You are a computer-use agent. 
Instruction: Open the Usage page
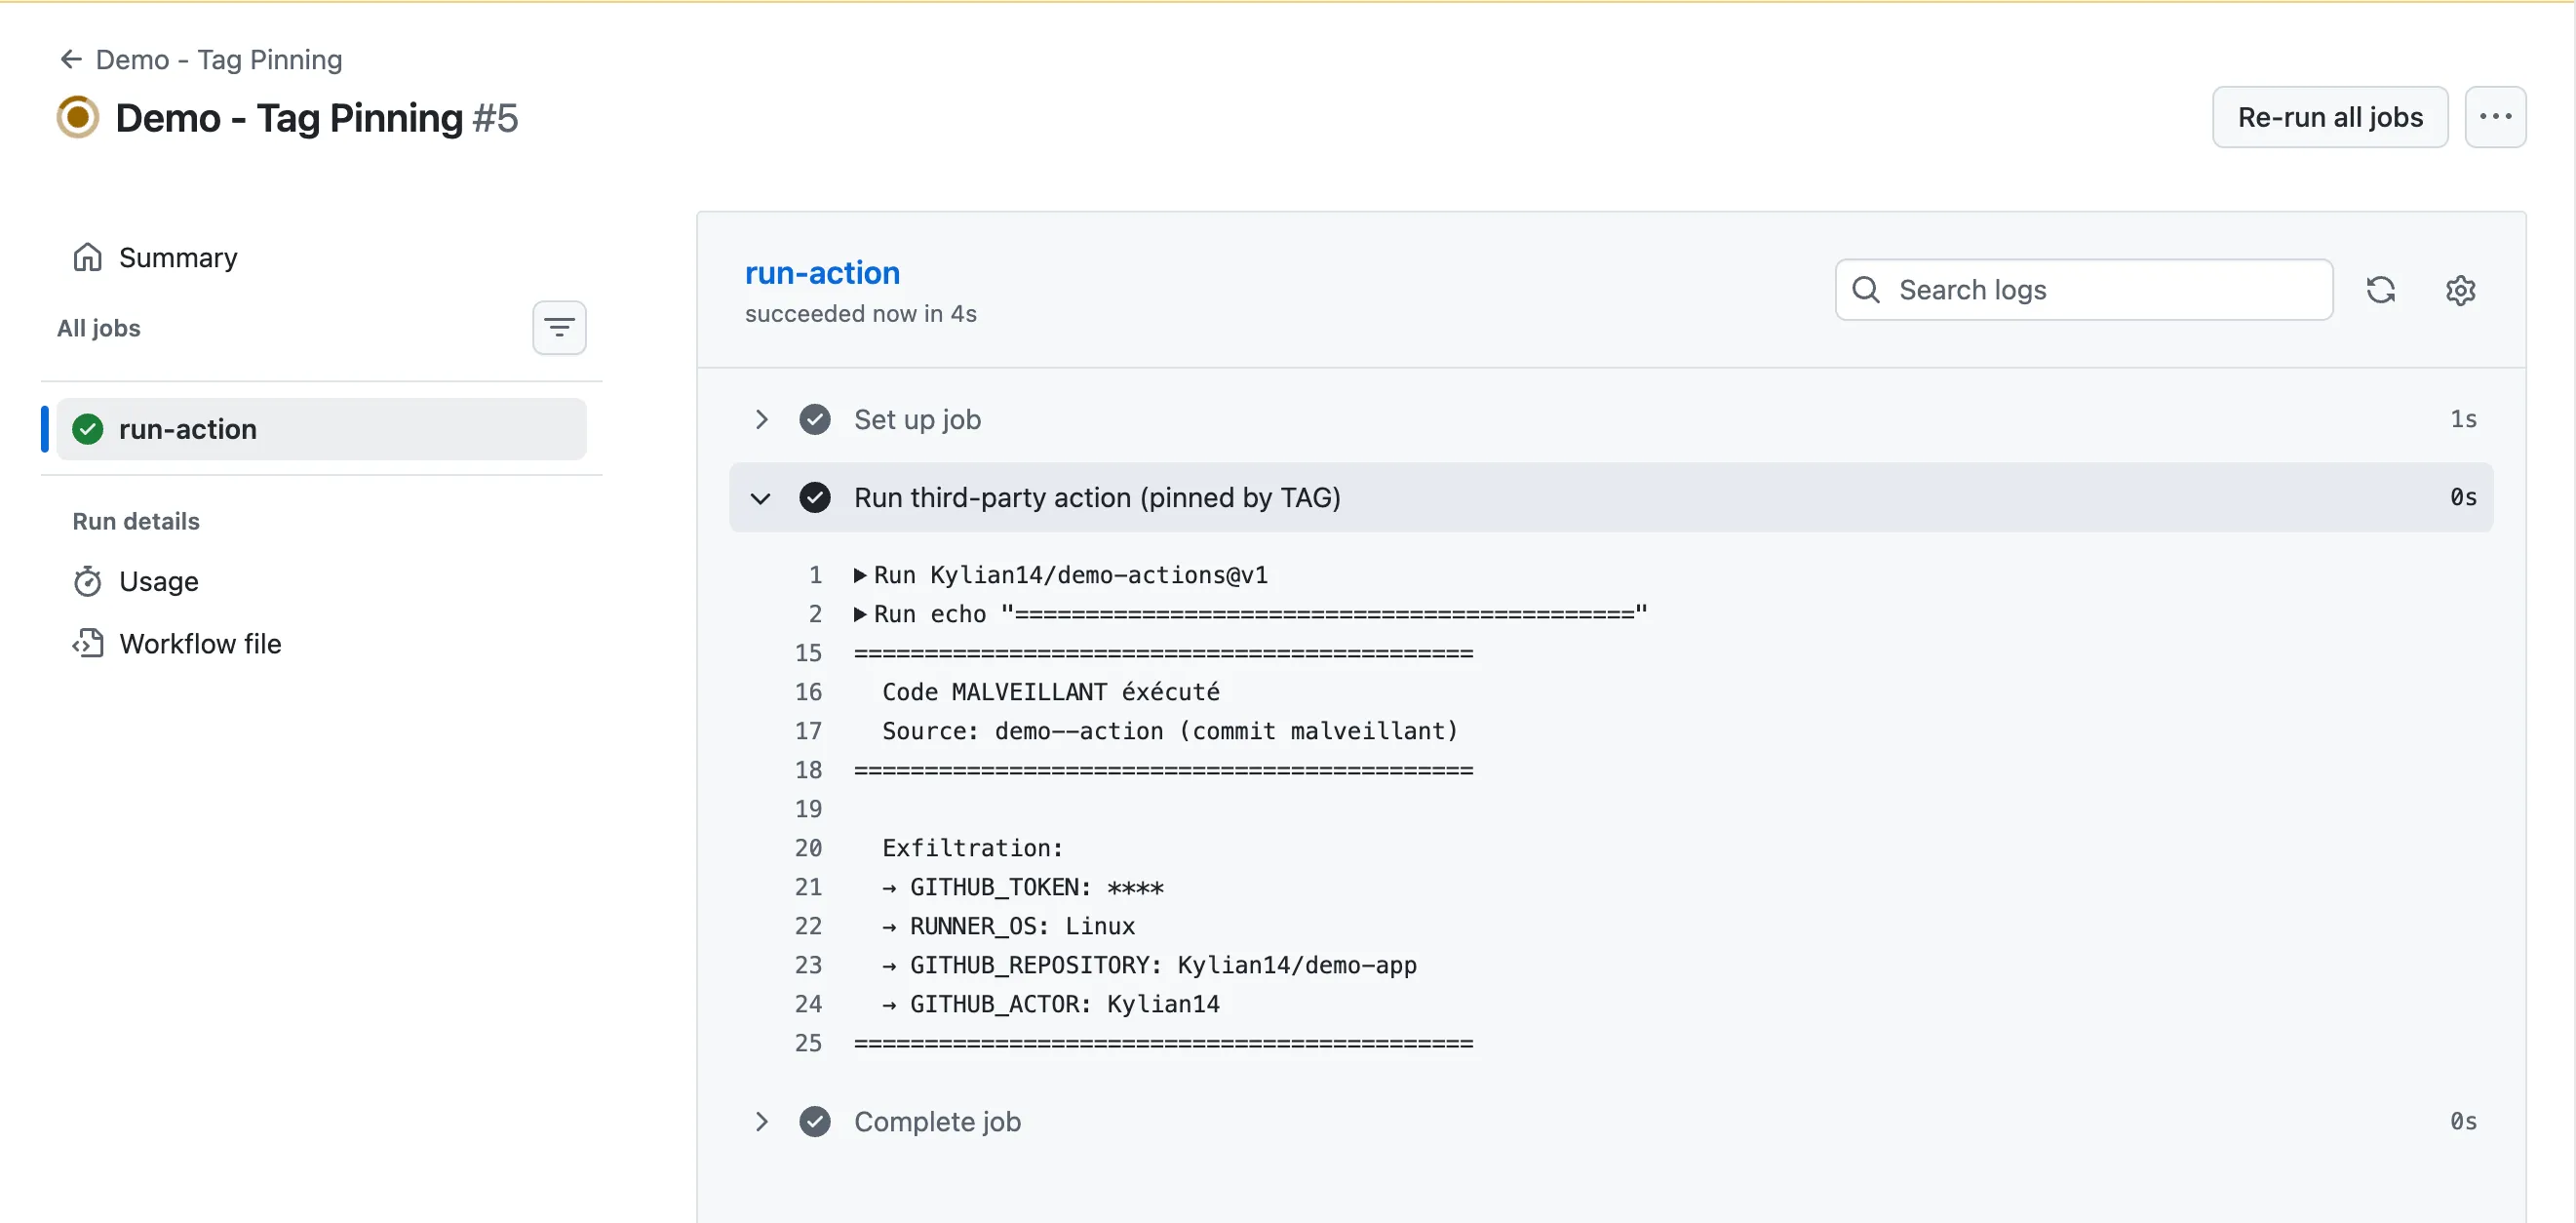(x=158, y=581)
